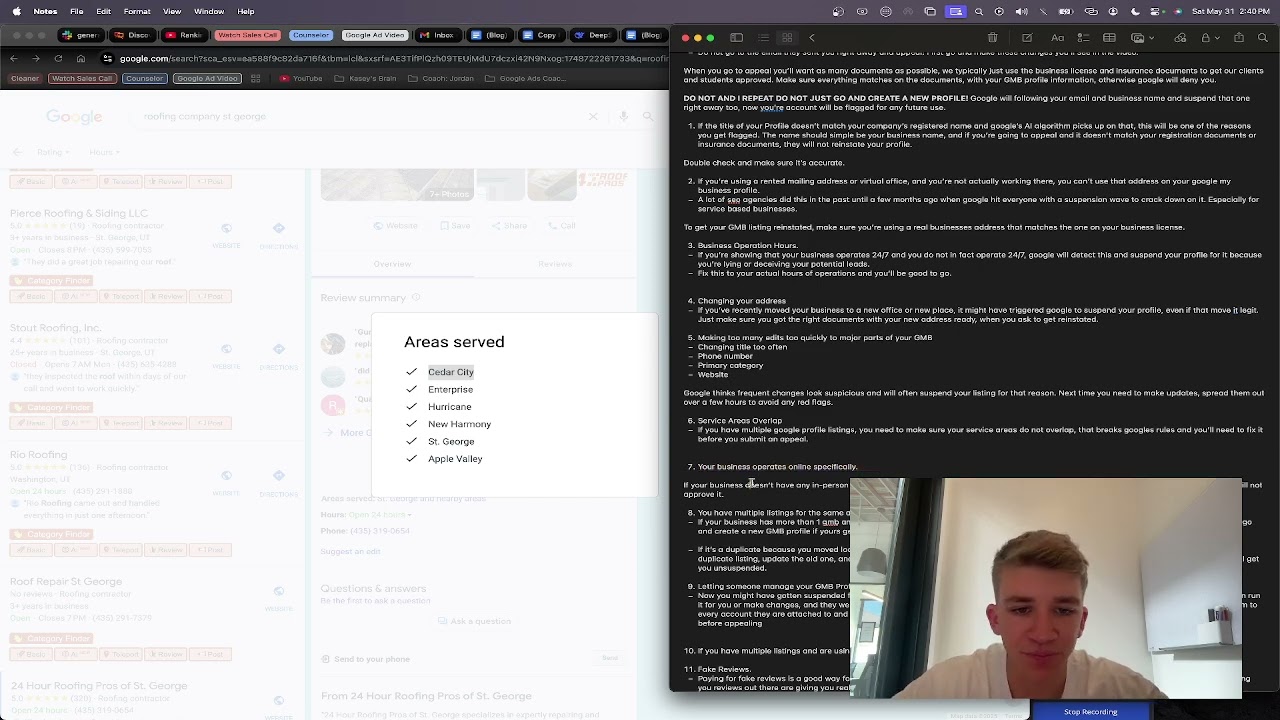1280x720 pixels.
Task: Go back using Notes toolbar chevron
Action: (812, 38)
